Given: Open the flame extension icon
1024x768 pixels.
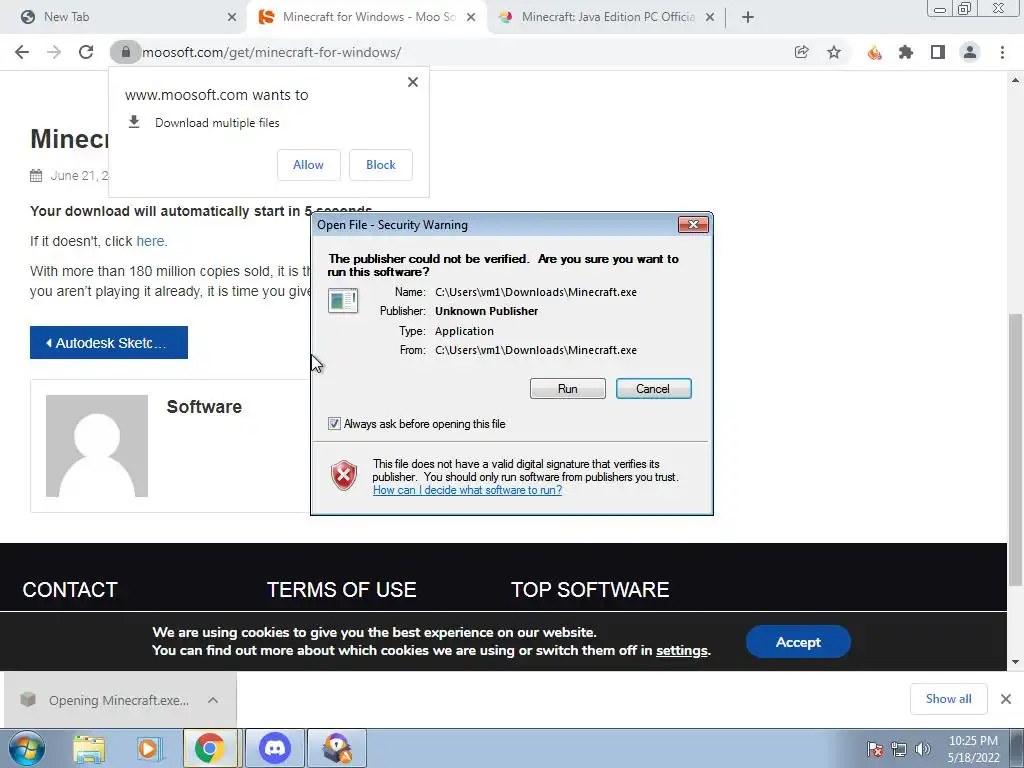Looking at the screenshot, I should click(874, 52).
